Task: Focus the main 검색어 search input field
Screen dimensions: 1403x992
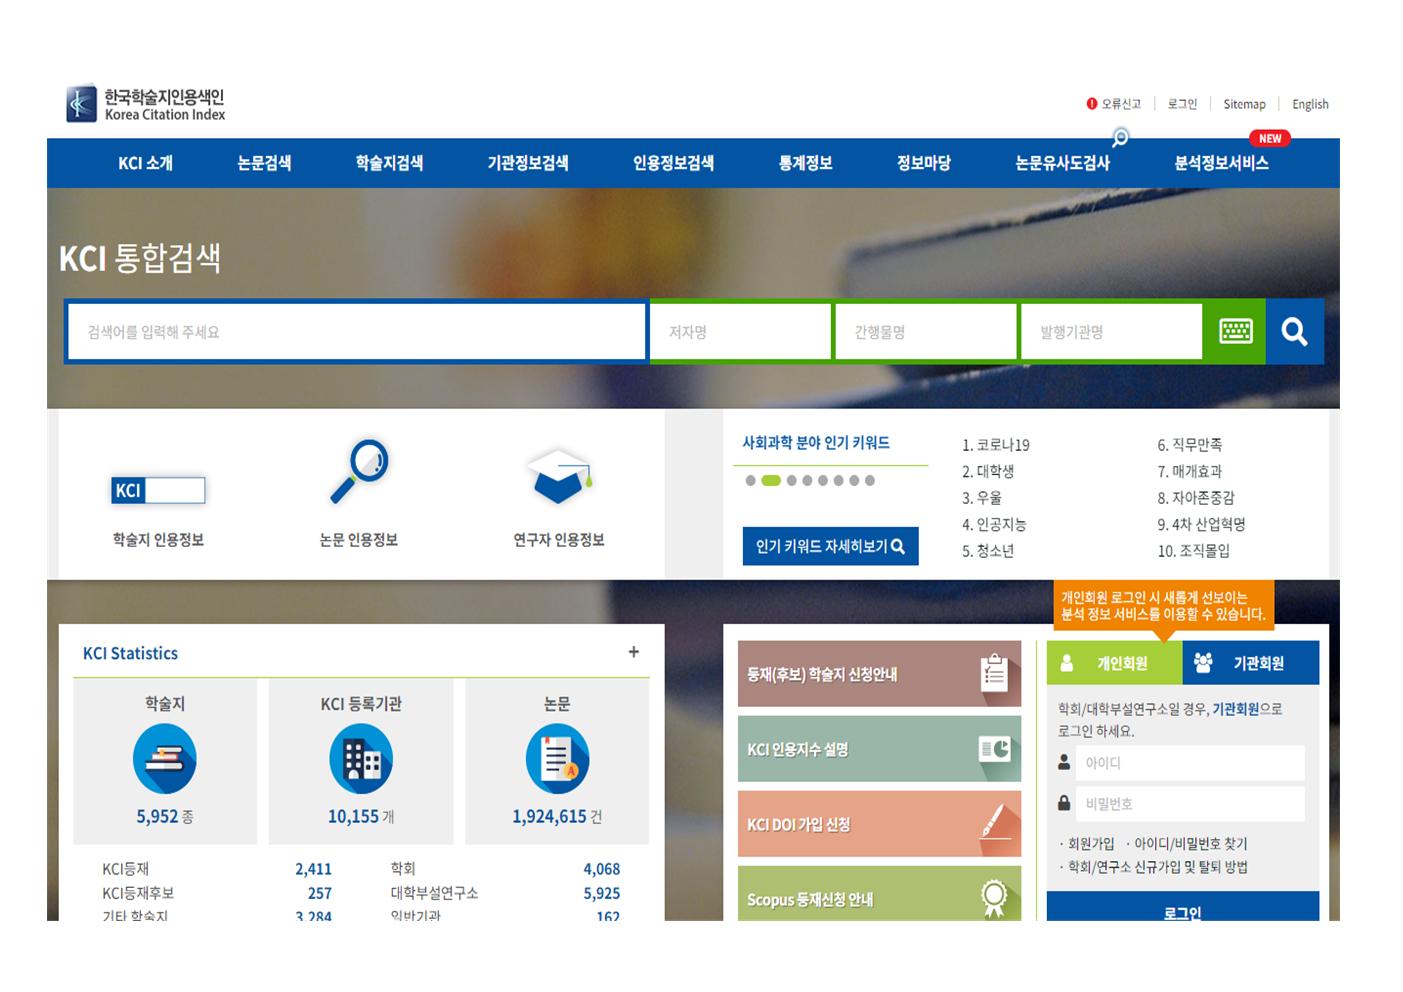Action: (356, 332)
